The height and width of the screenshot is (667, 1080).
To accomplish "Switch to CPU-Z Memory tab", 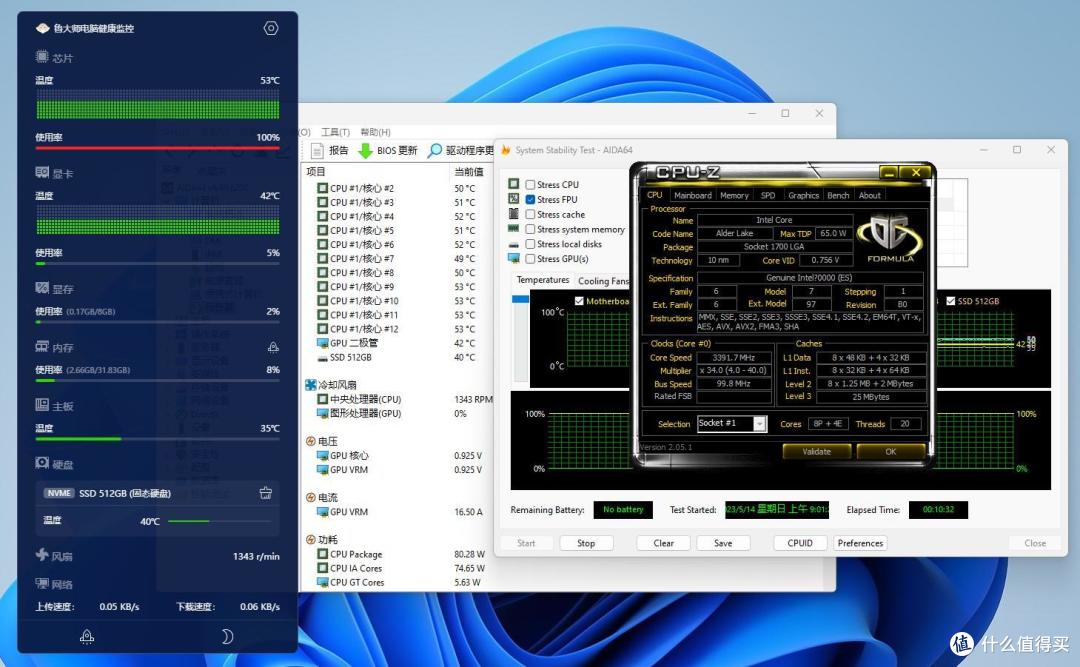I will tap(734, 196).
